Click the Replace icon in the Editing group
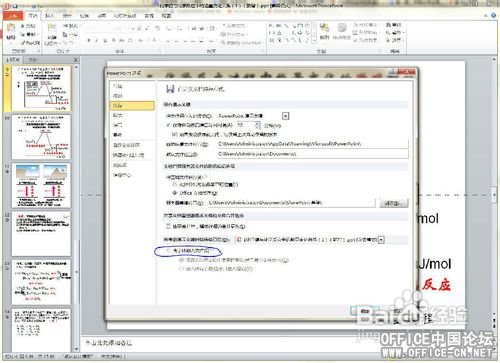Screen dimensions: 500x363 tap(389, 32)
